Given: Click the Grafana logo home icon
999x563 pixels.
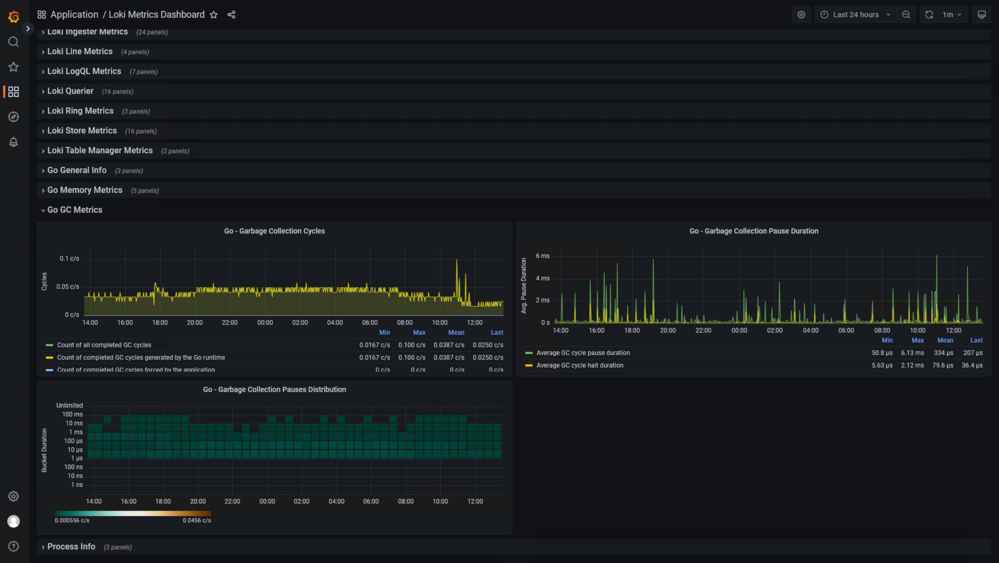Looking at the screenshot, I should coord(13,16).
